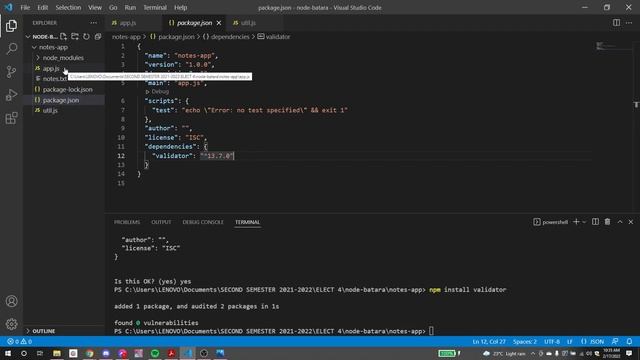Open the Terminal menu
Viewport: 640px width, 360px height.
[155, 7]
